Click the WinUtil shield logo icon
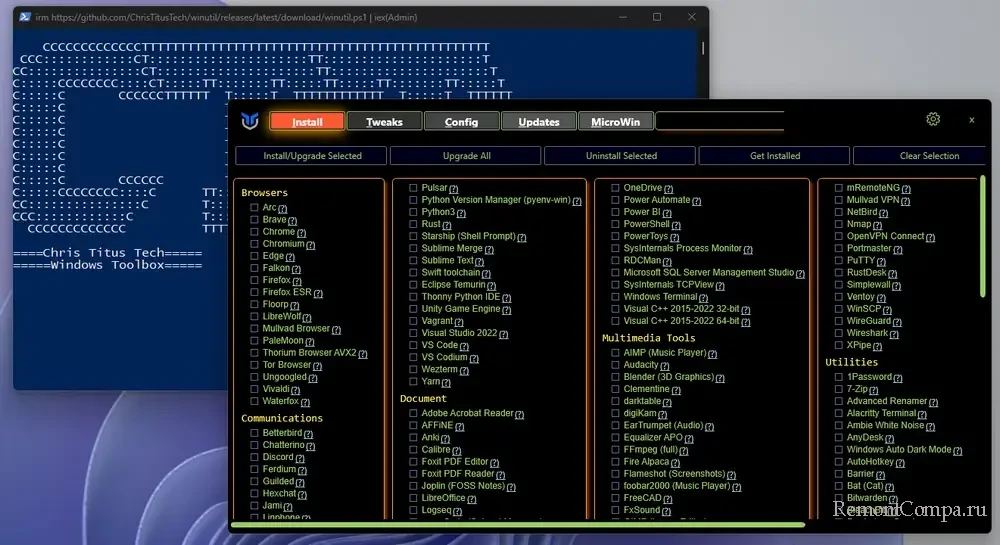 coord(250,120)
